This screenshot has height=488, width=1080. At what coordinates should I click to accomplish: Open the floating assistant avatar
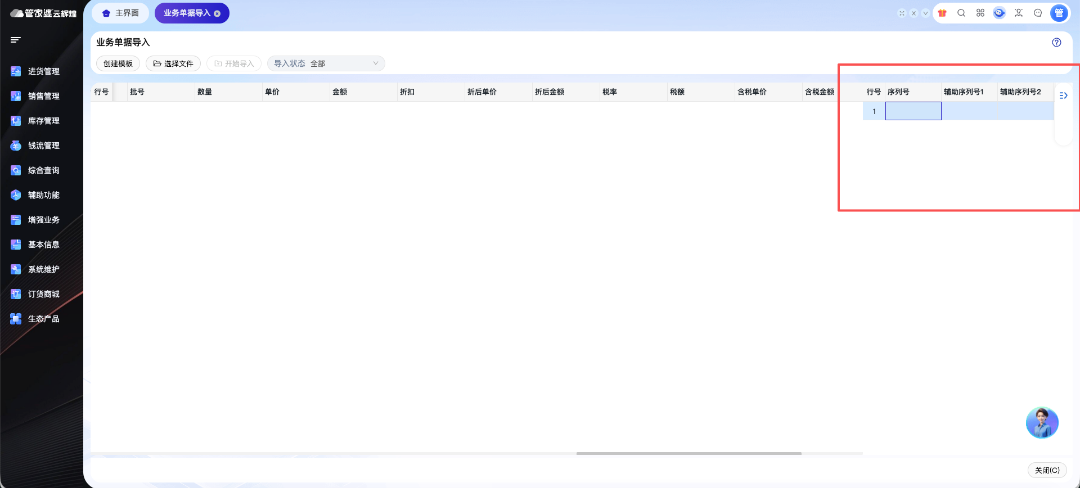click(1042, 422)
